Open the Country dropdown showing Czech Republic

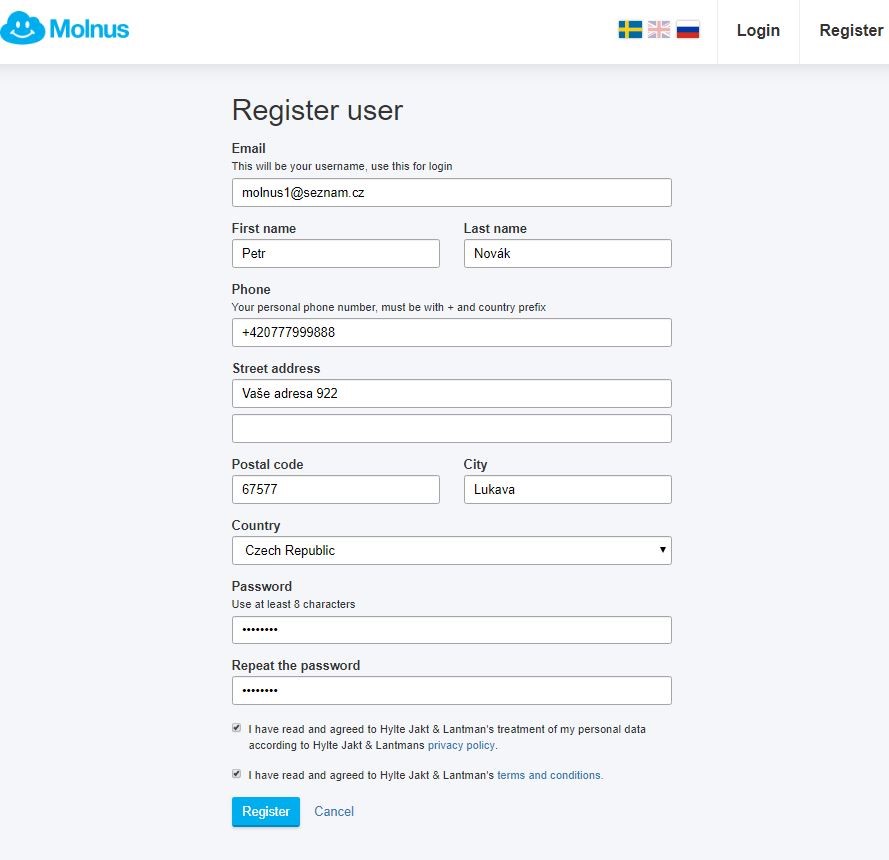(452, 550)
